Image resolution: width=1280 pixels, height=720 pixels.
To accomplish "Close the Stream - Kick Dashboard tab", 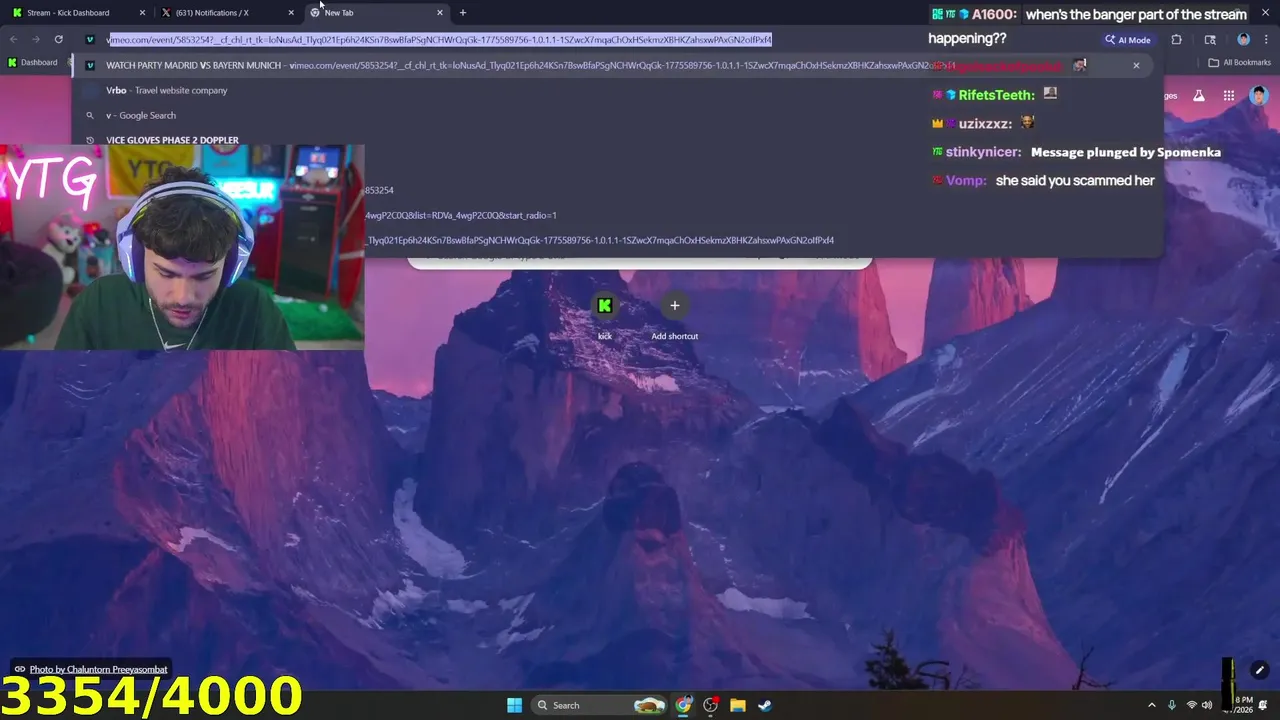I will click(142, 13).
